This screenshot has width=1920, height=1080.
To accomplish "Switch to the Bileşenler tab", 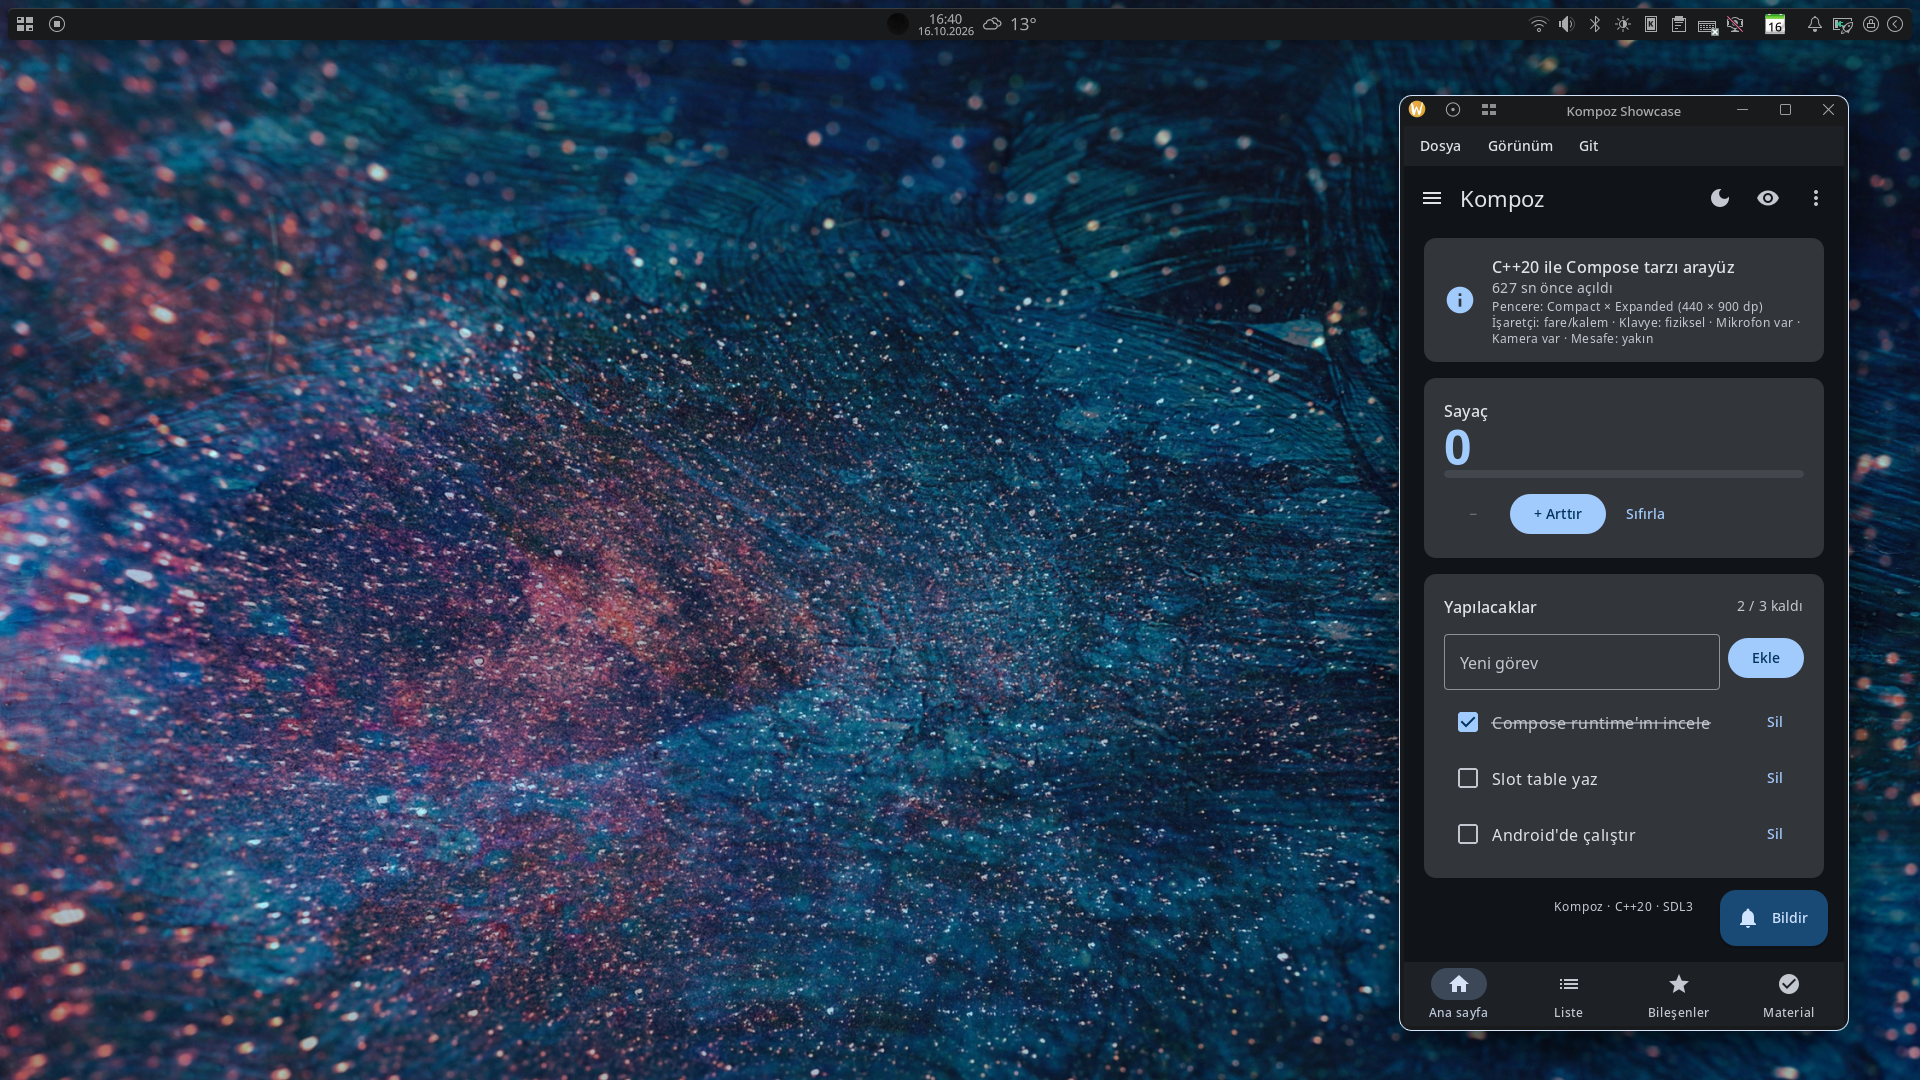I will (x=1679, y=996).
